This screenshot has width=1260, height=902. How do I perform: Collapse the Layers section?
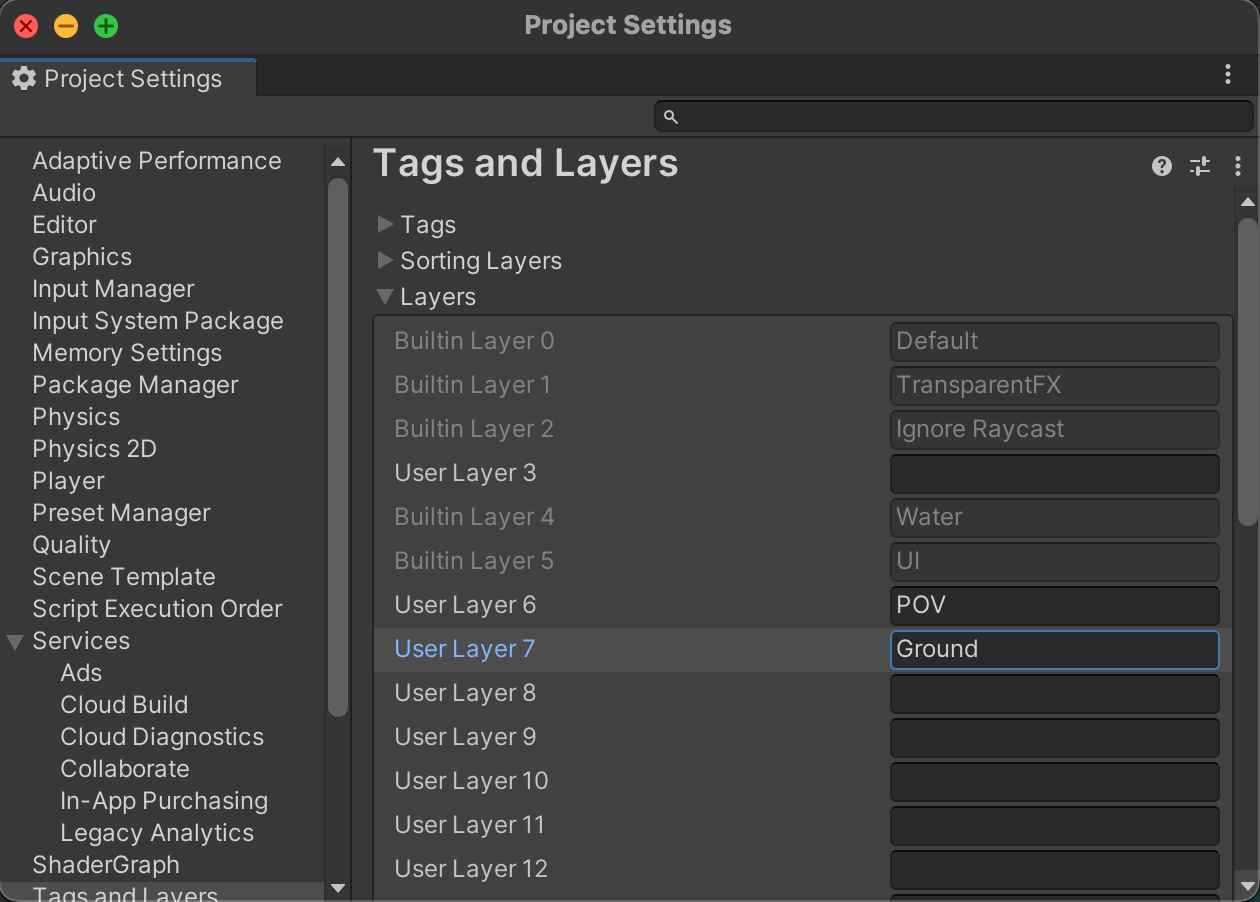[385, 297]
